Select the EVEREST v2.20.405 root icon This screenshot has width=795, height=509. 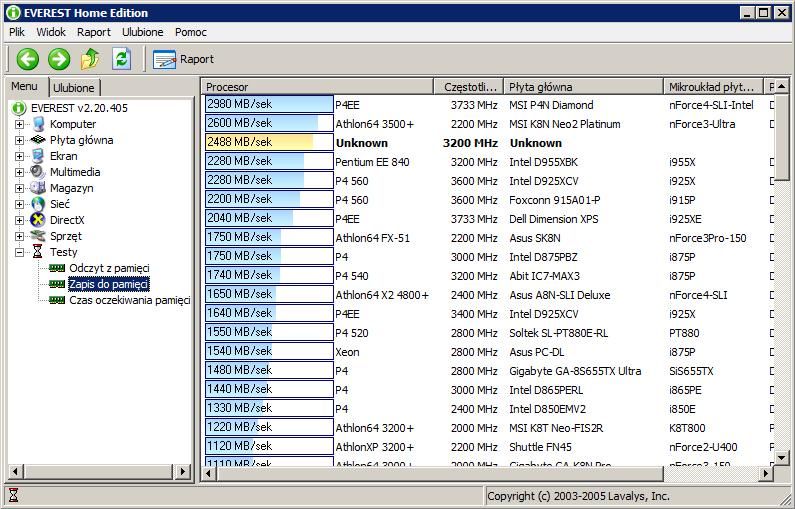pyautogui.click(x=19, y=108)
